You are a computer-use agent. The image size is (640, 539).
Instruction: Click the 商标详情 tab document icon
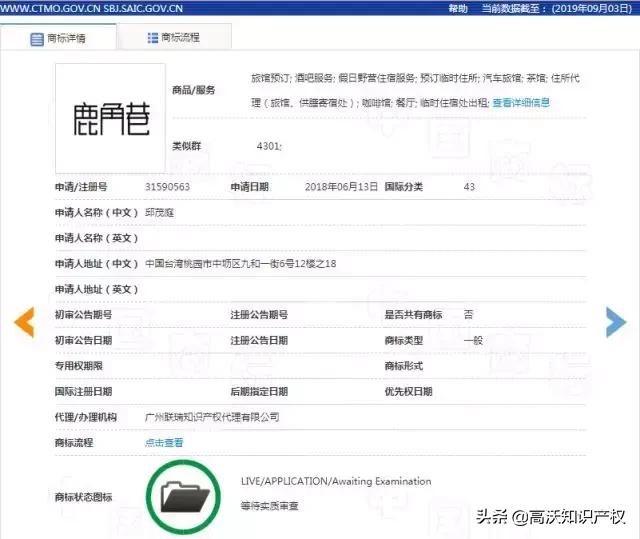pyautogui.click(x=37, y=39)
